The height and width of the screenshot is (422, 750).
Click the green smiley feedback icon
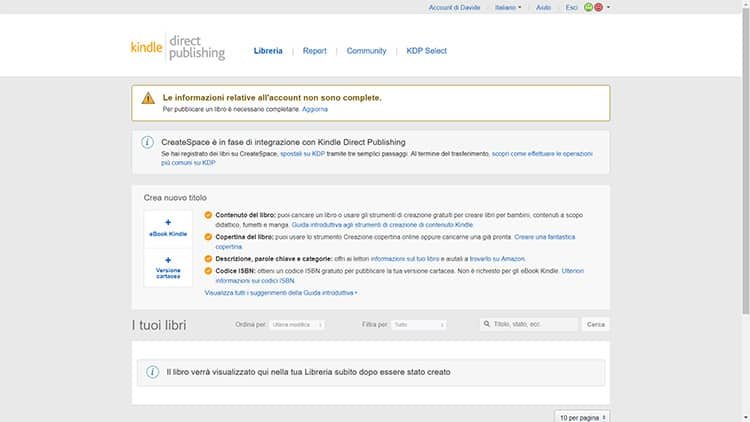point(588,7)
